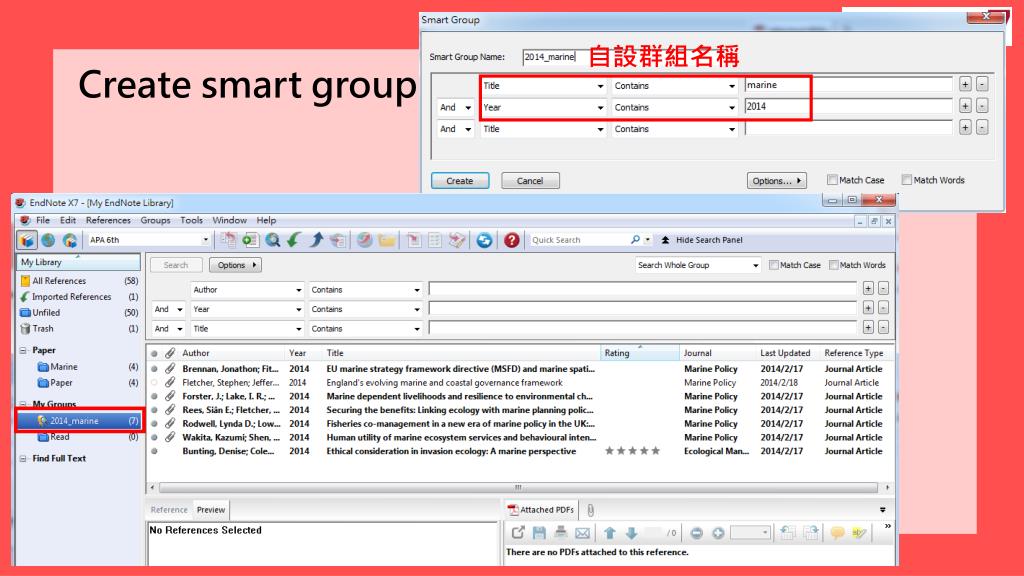Click the Print PDF icon
The width and height of the screenshot is (1024, 576).
click(560, 533)
